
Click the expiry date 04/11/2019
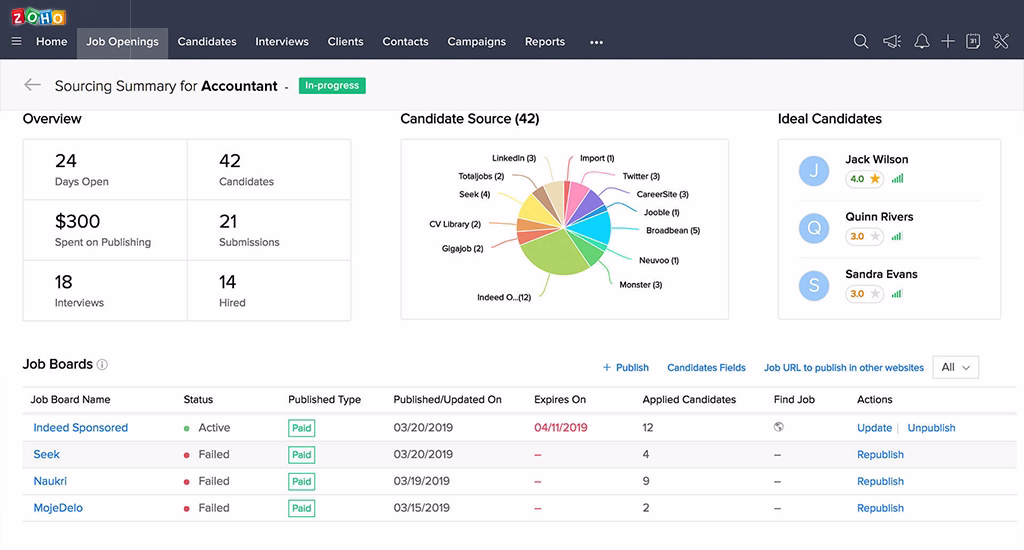click(560, 428)
